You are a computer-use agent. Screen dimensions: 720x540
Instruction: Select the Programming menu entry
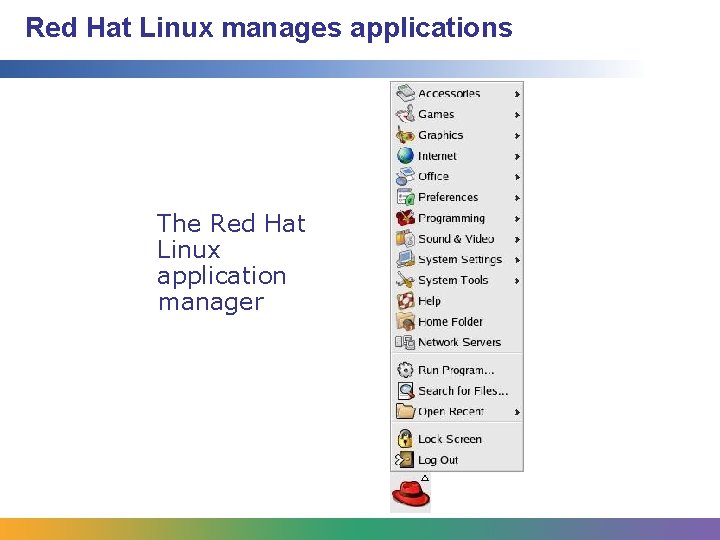(457, 218)
